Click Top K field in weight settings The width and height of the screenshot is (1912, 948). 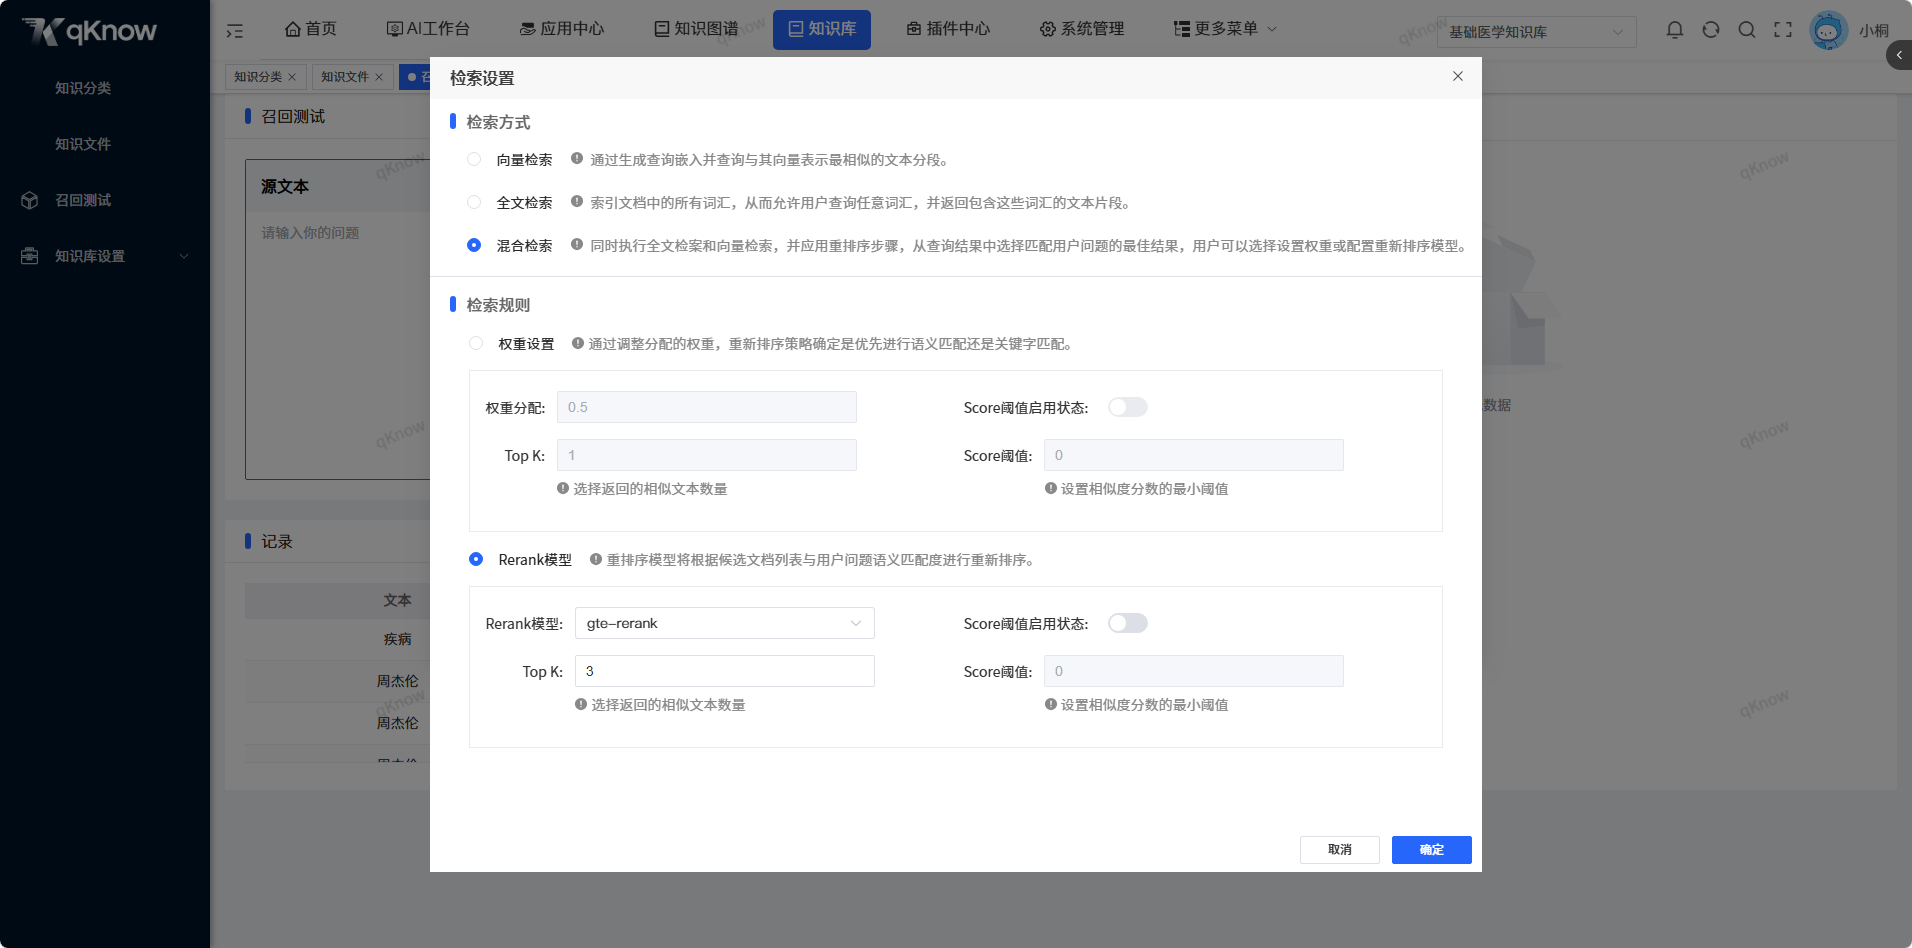pos(707,455)
